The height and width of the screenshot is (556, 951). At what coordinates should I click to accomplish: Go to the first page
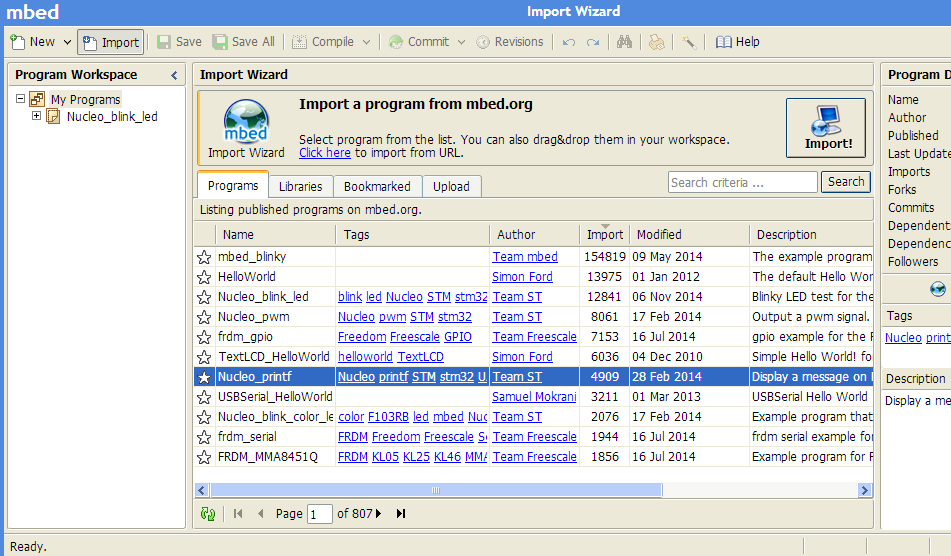238,514
